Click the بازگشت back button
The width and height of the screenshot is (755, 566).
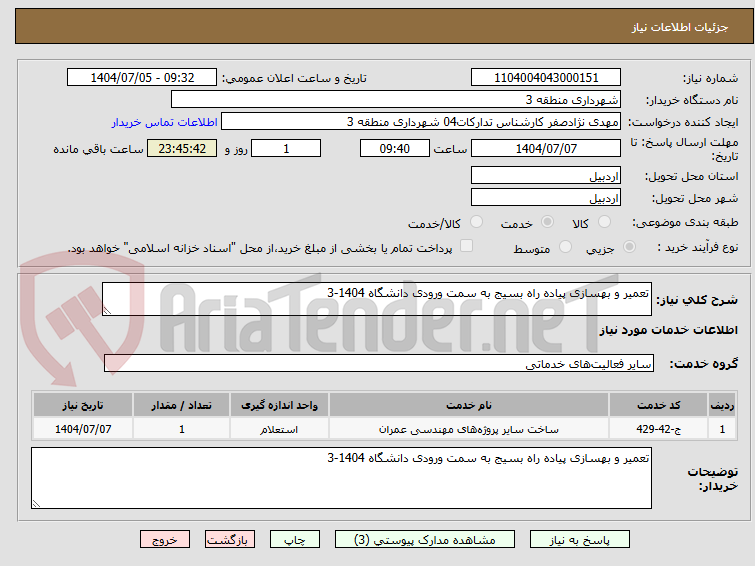point(230,540)
